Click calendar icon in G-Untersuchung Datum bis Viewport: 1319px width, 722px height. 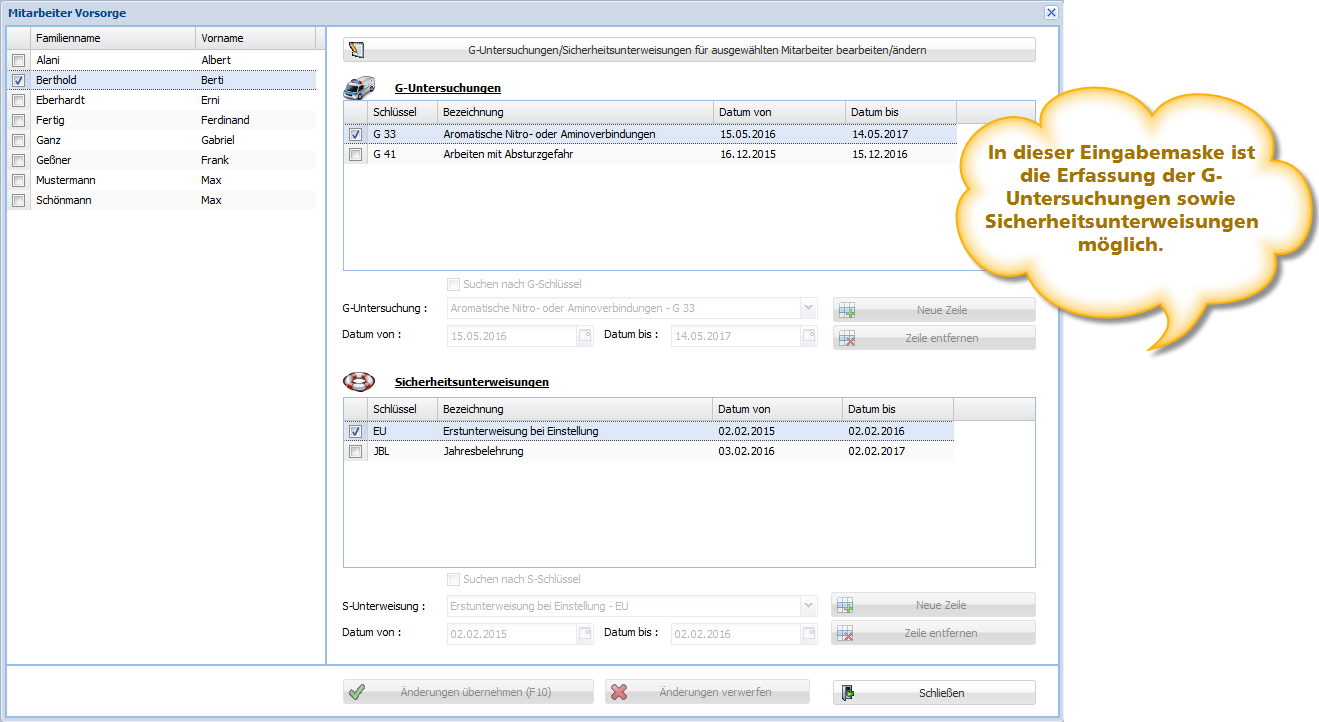tap(807, 336)
